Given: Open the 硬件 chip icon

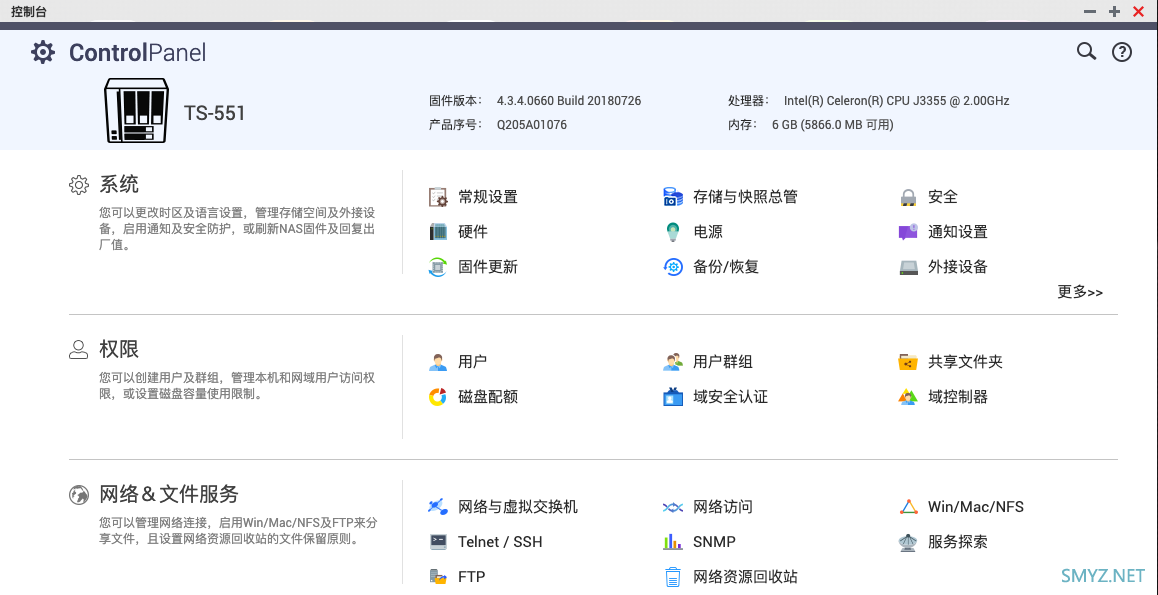Looking at the screenshot, I should pos(438,232).
